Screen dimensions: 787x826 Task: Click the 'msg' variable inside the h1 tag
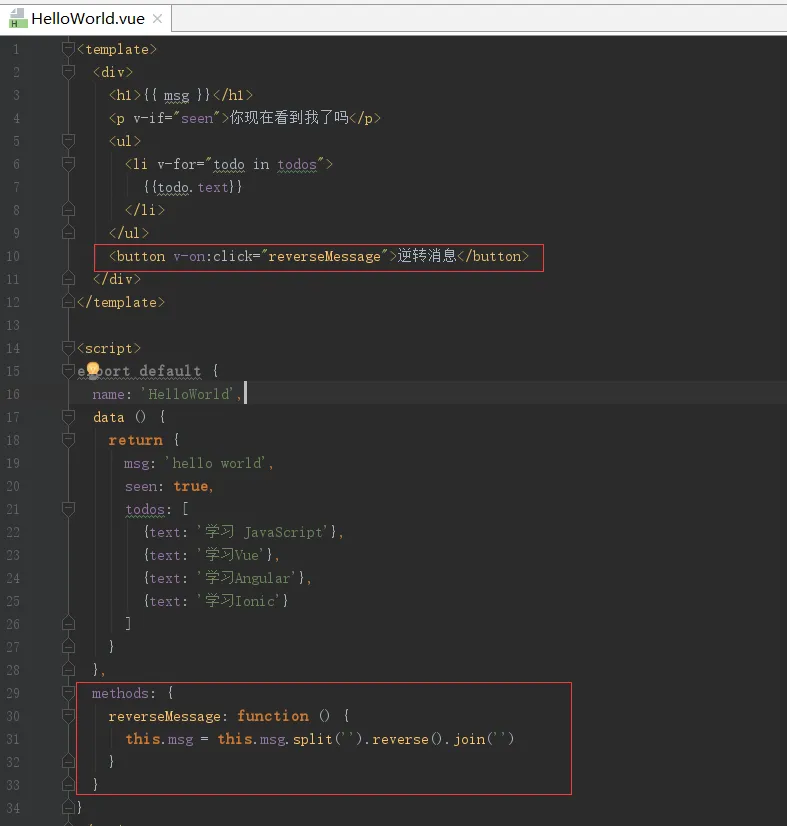tap(176, 95)
